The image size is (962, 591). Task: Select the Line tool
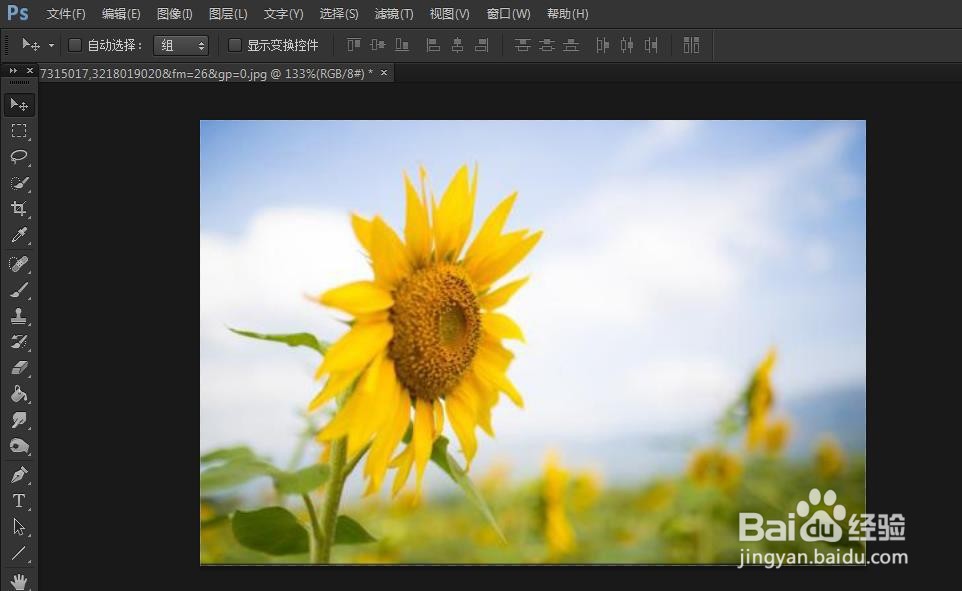[19, 553]
